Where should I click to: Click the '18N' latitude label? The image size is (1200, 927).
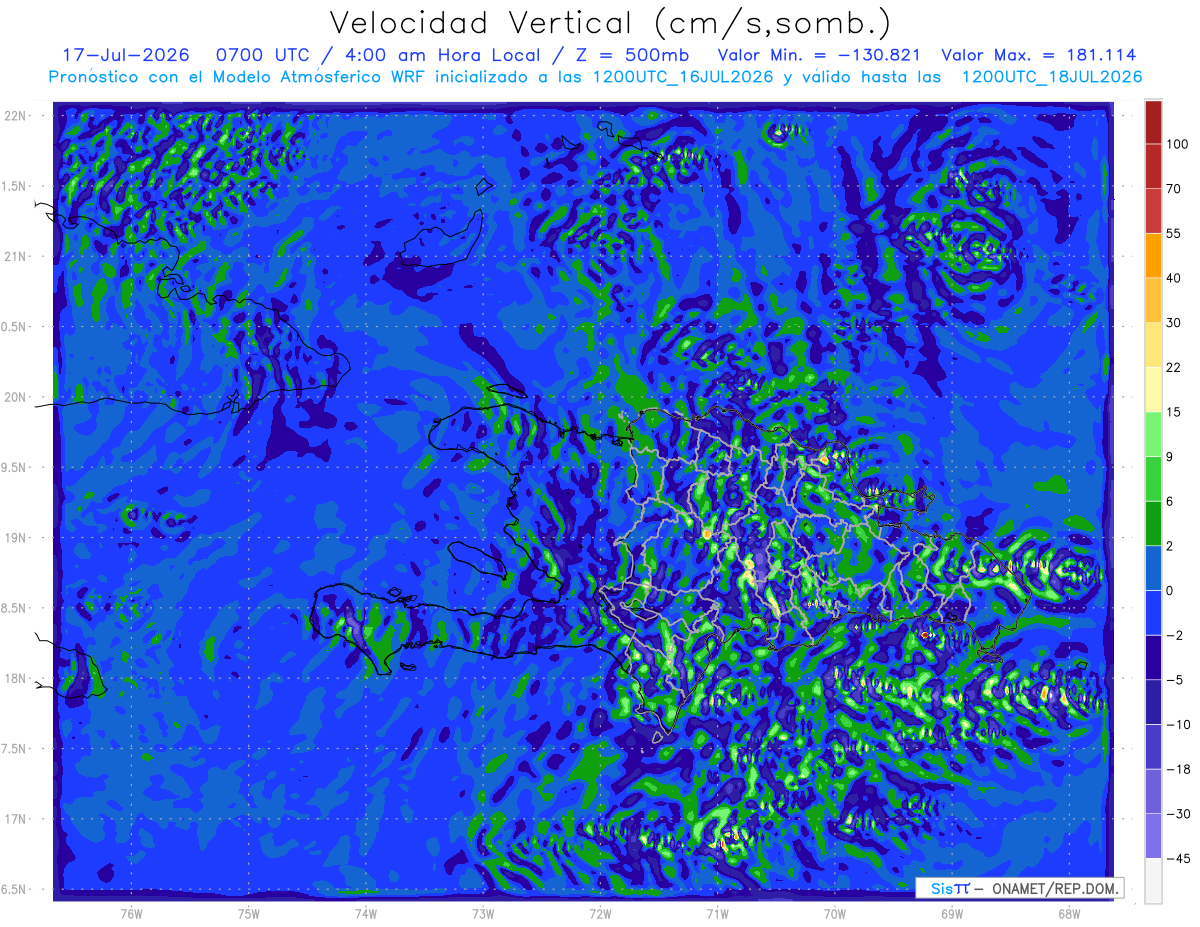(x=15, y=678)
